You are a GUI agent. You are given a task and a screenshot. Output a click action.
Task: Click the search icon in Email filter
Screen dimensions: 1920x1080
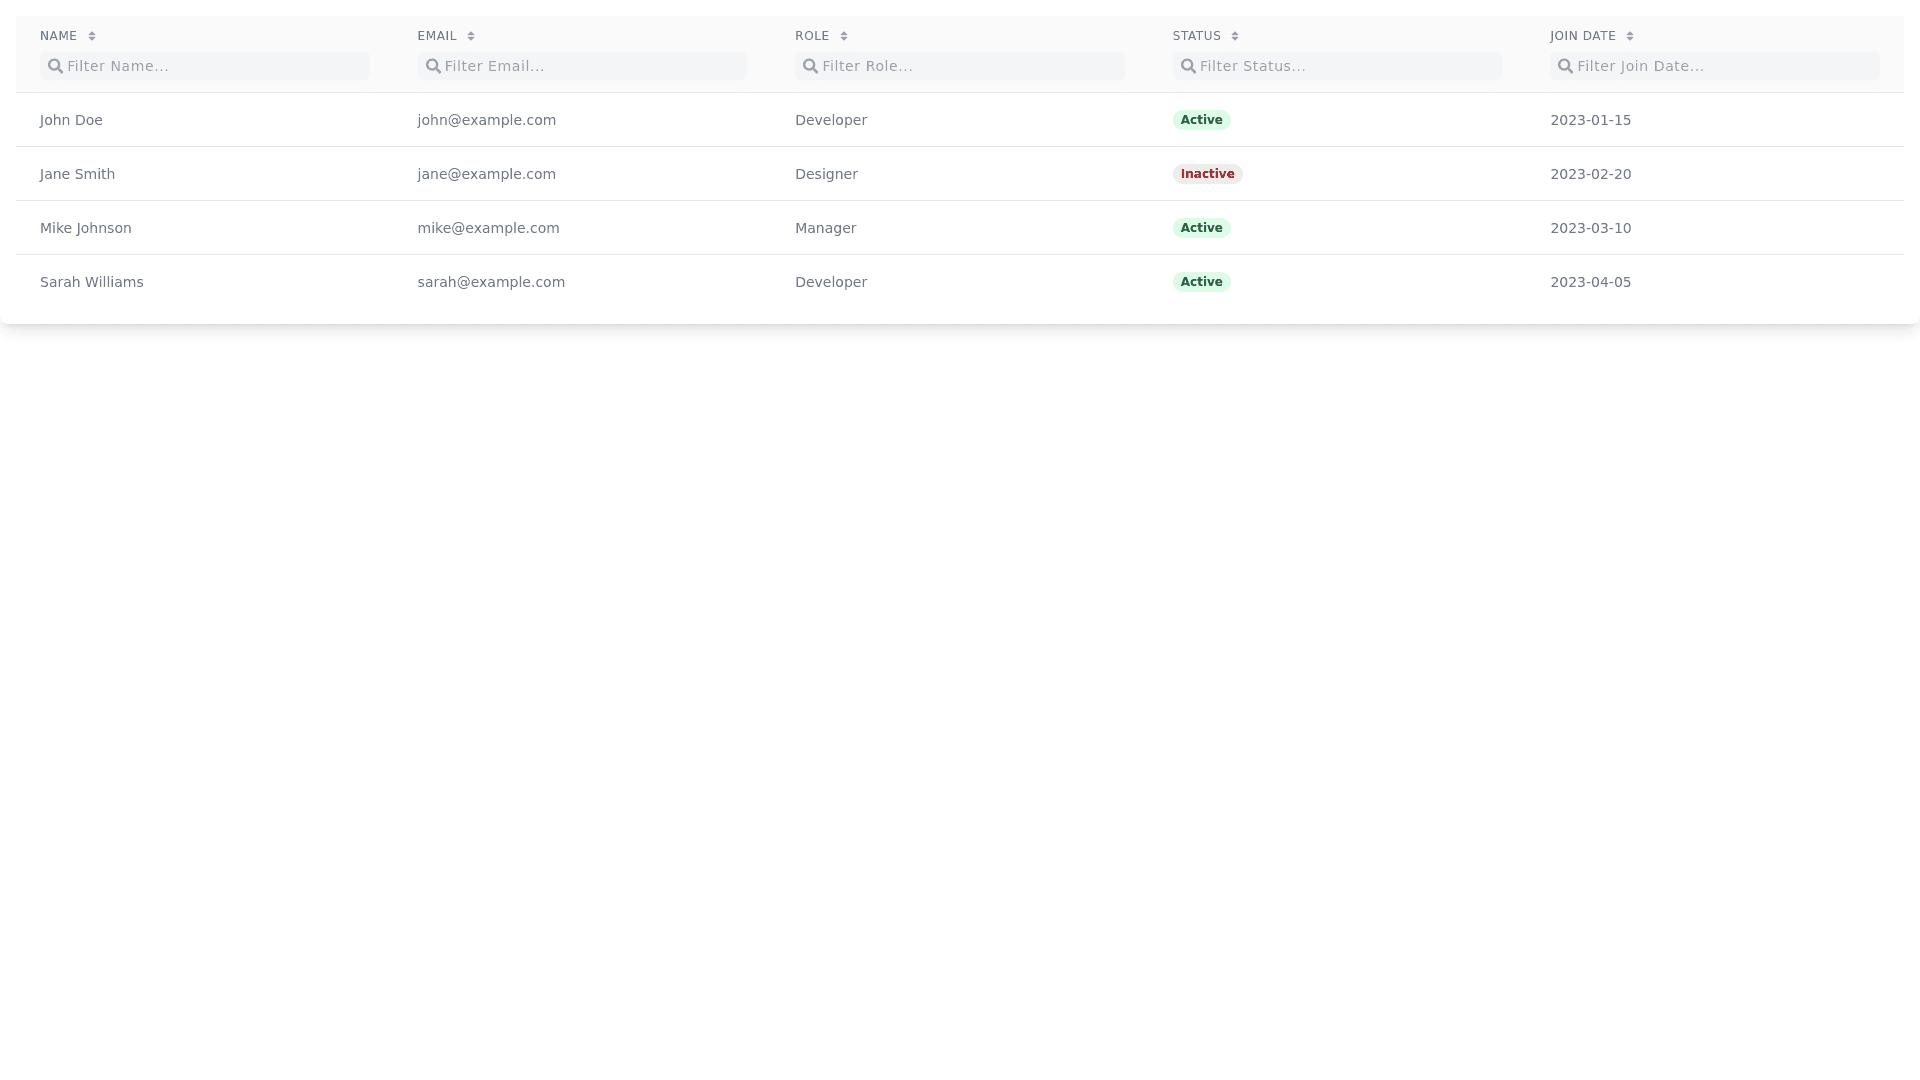(433, 66)
